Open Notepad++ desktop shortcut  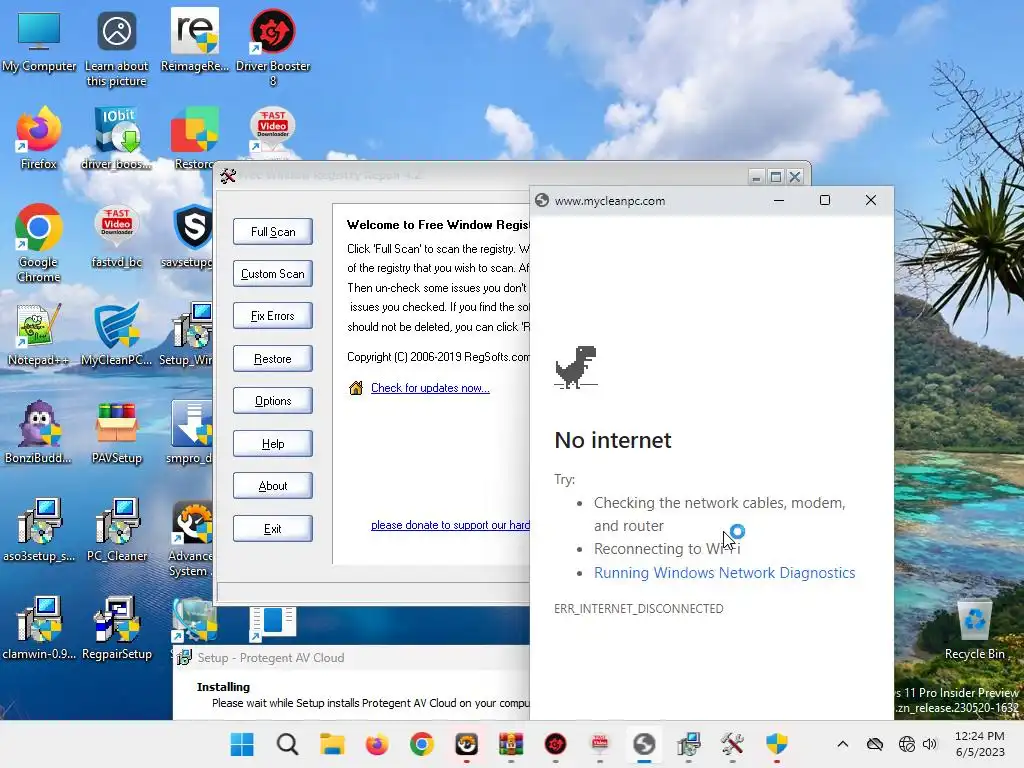39,334
